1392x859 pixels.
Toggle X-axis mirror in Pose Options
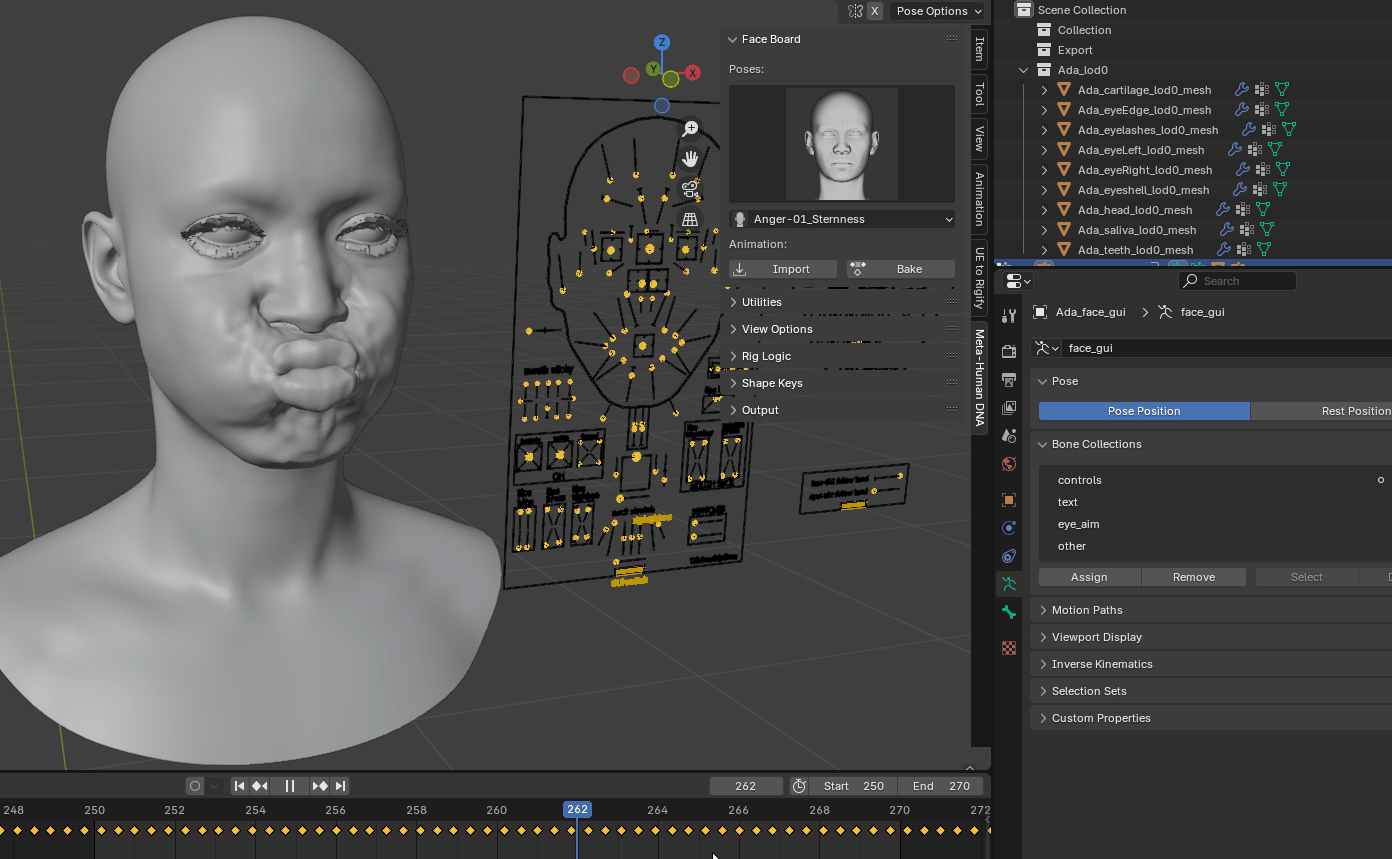pos(875,11)
